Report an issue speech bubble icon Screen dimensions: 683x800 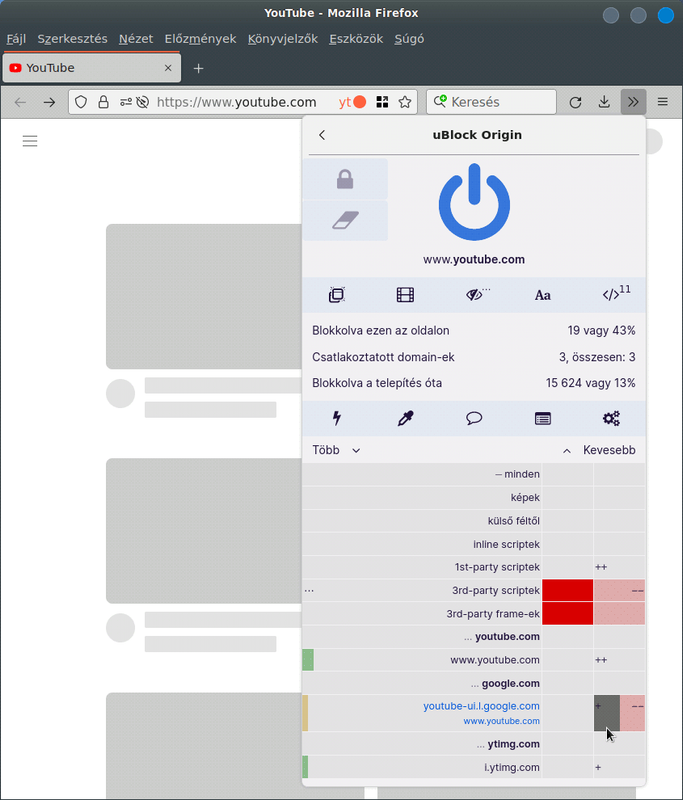pyautogui.click(x=474, y=418)
